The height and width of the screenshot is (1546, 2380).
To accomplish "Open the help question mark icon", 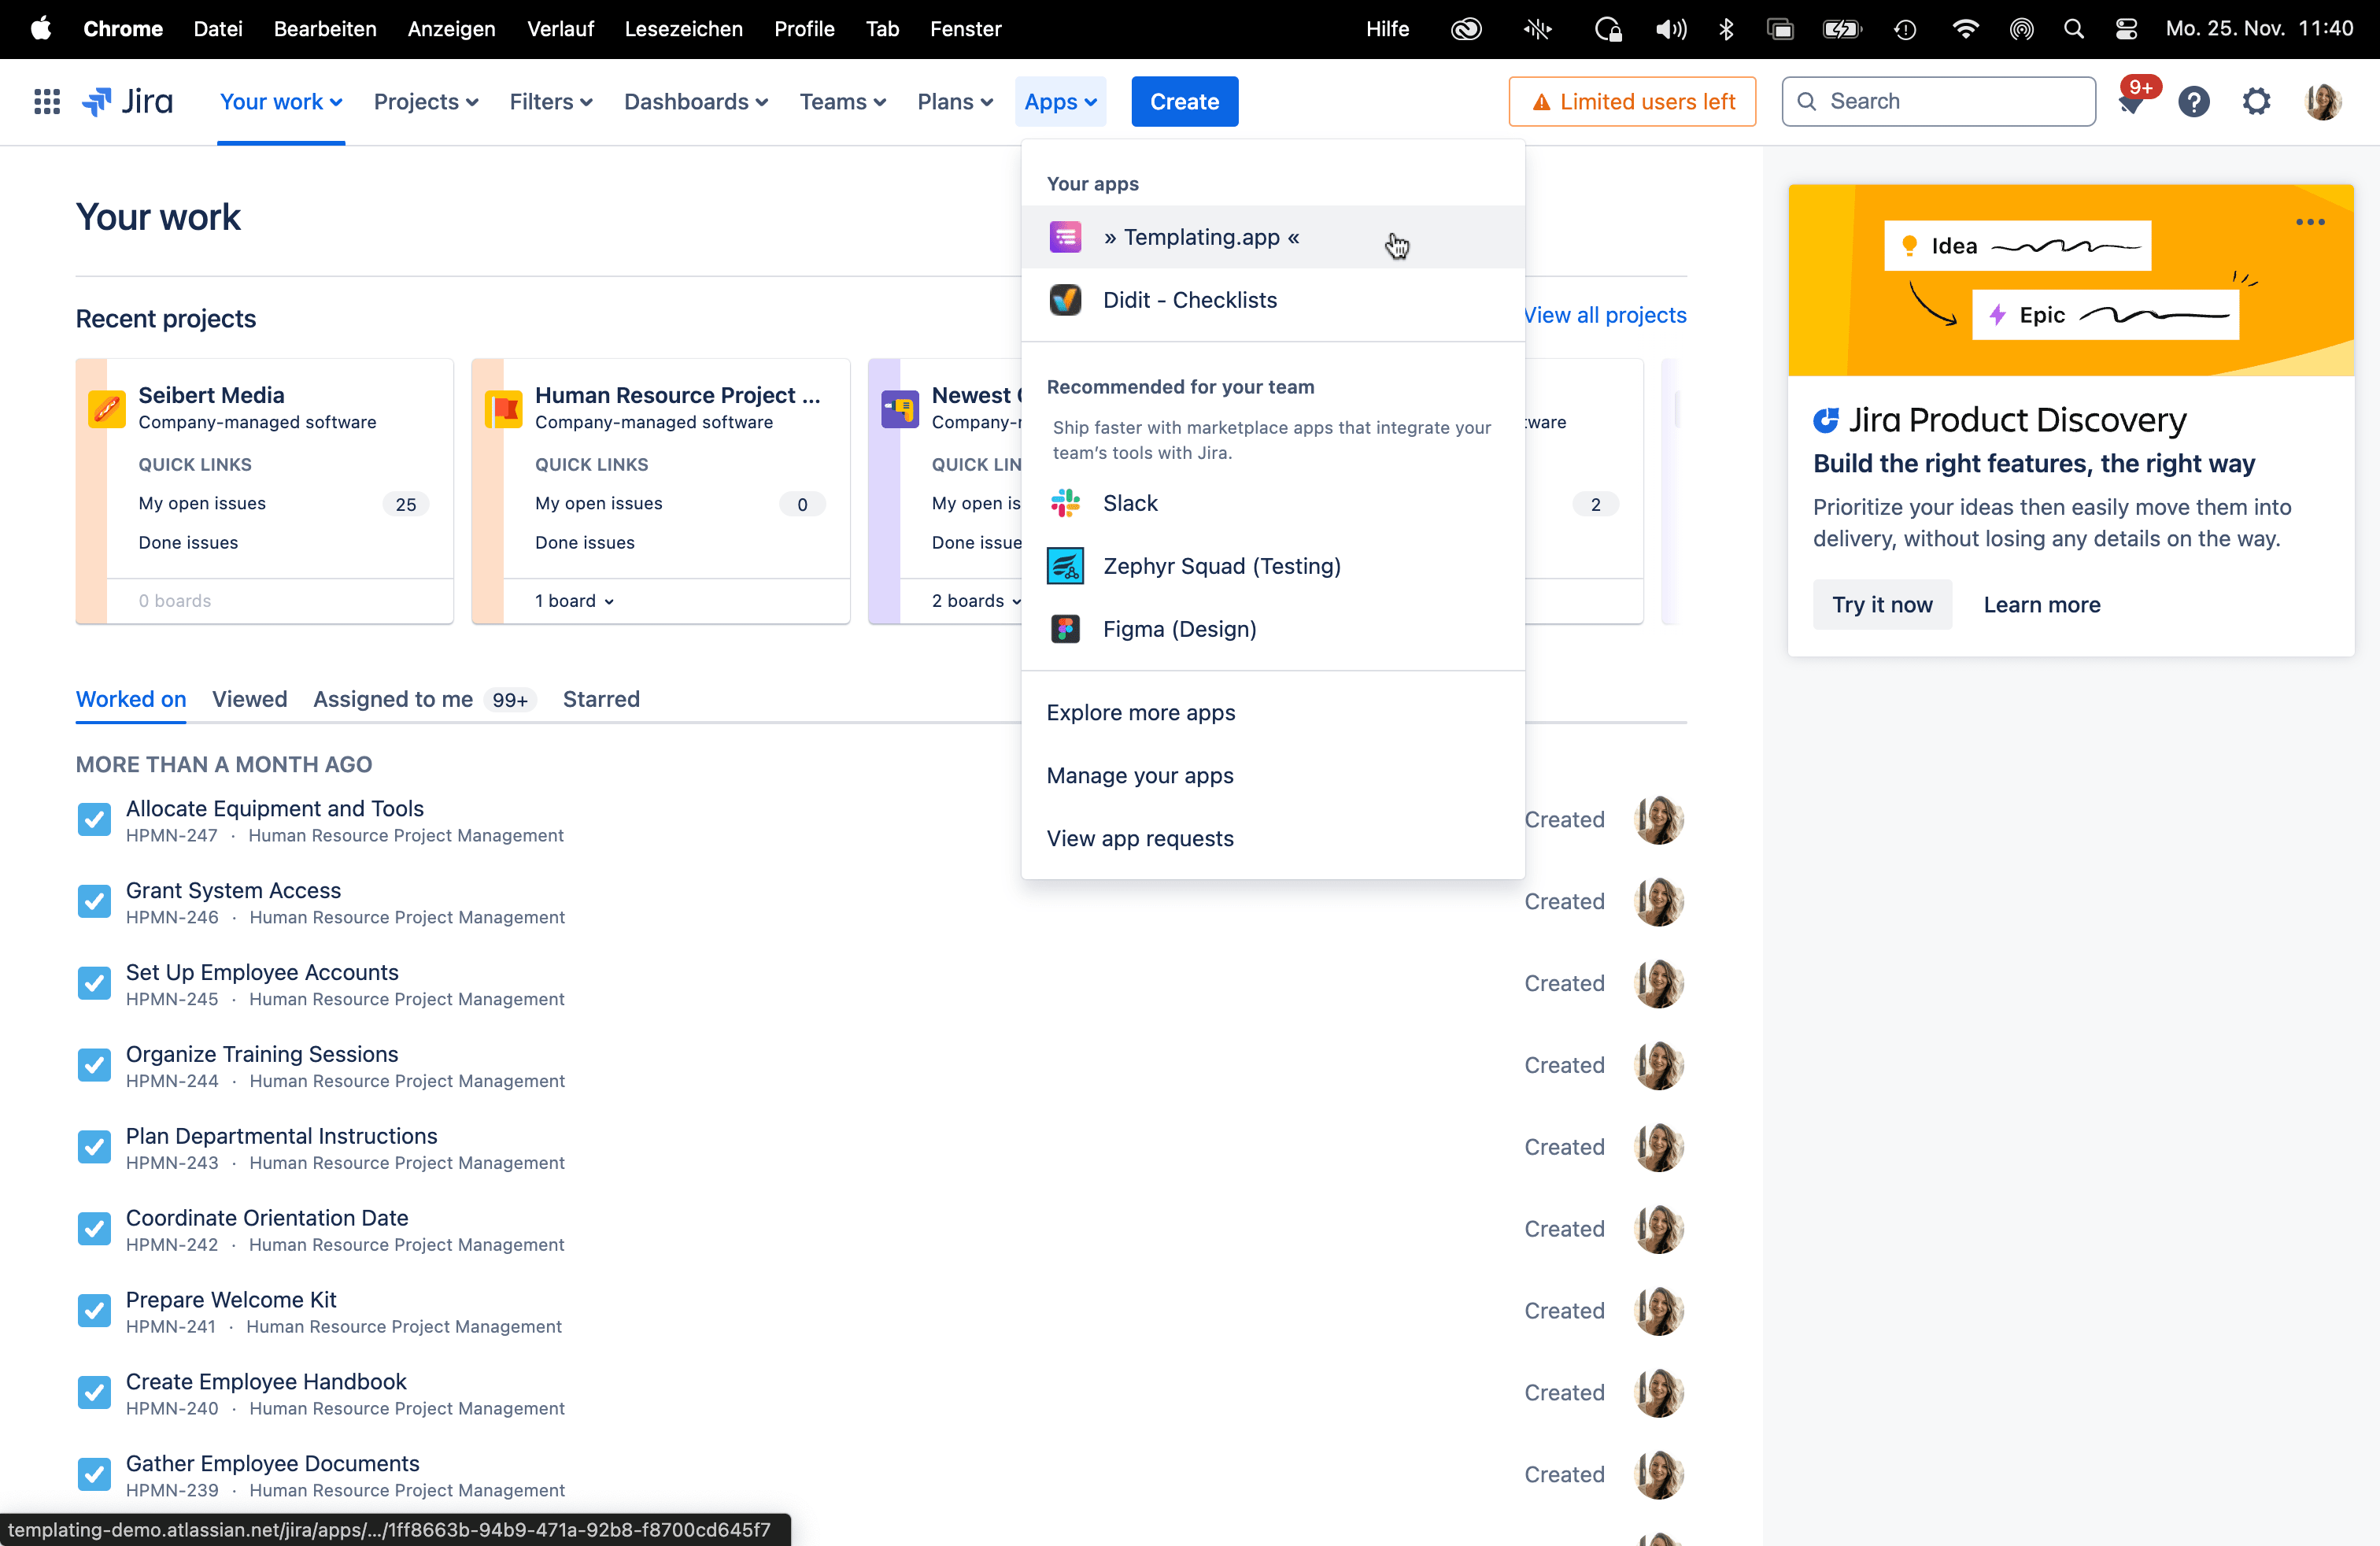I will click(2194, 102).
